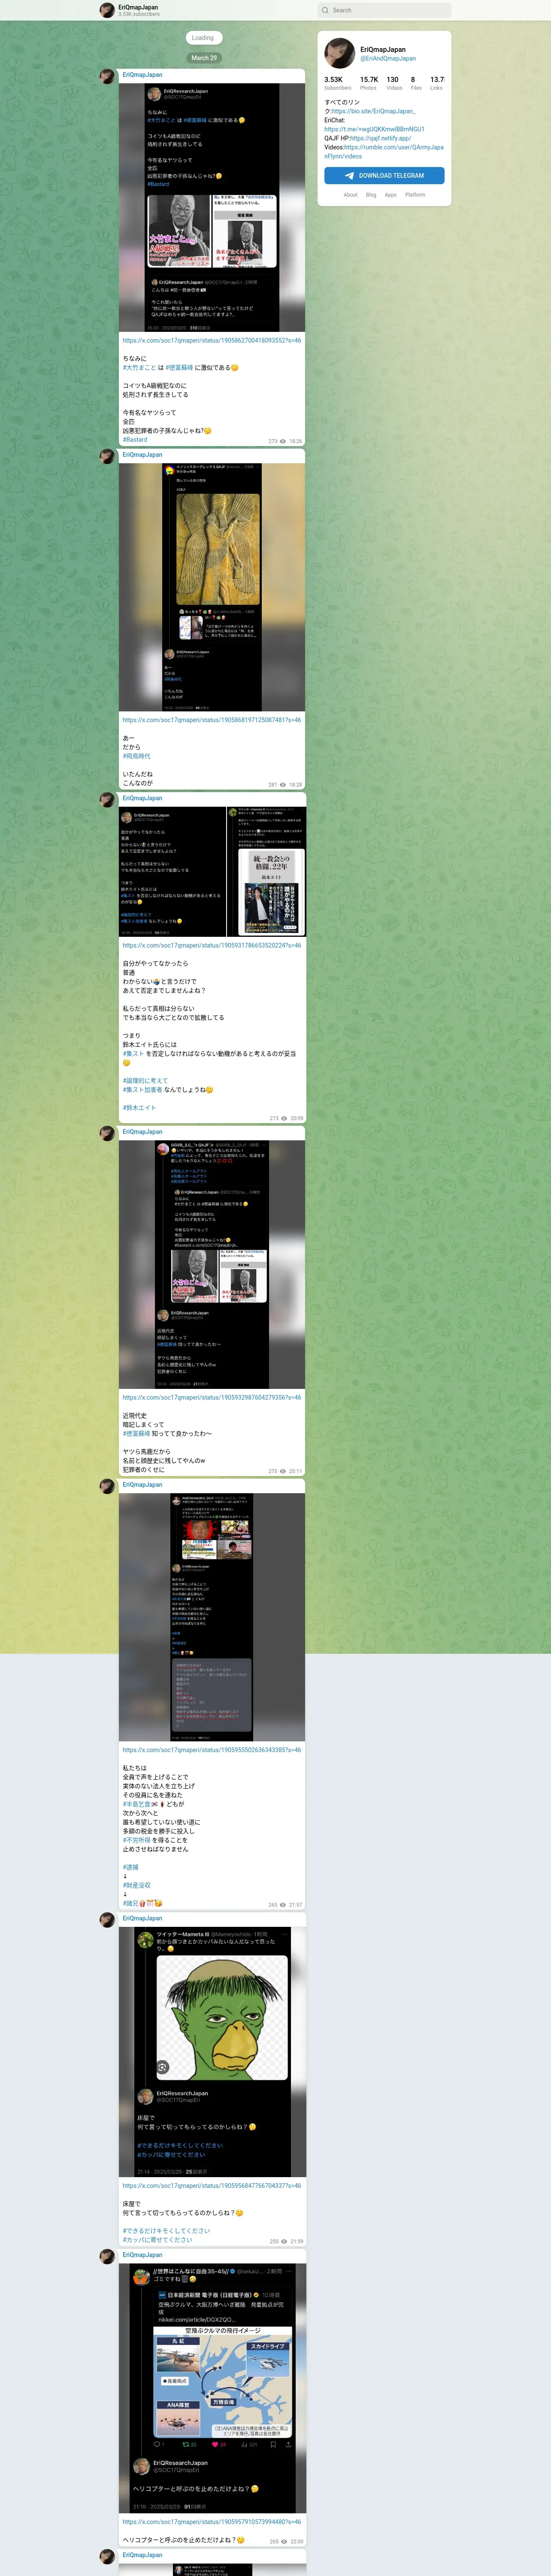Click the 3.53K Subscribers counter

338,83
